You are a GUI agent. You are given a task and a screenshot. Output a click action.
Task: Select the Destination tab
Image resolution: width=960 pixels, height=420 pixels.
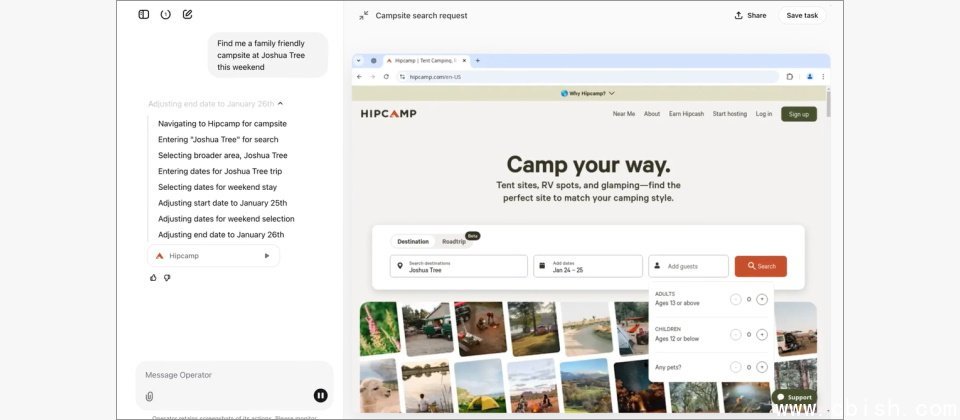(413, 242)
